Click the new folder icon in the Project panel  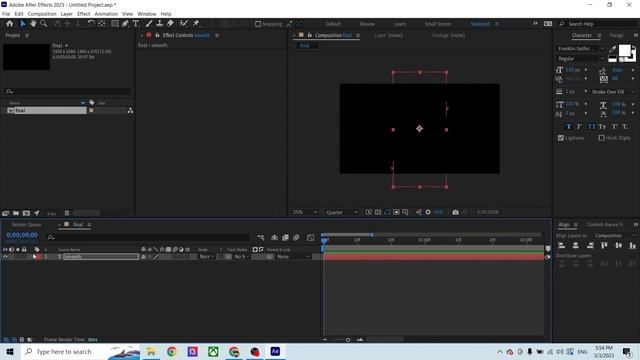16,213
